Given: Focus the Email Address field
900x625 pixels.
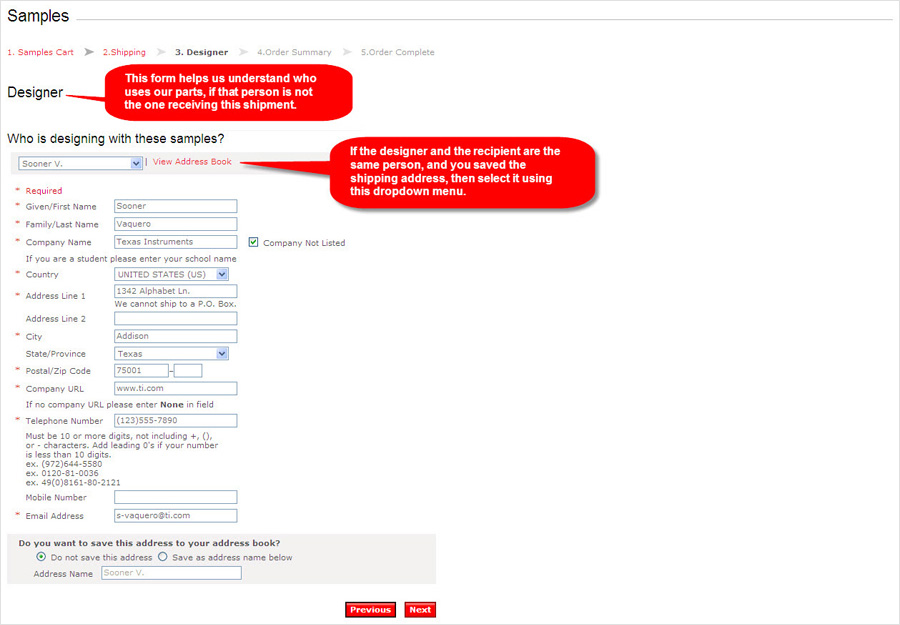Looking at the screenshot, I should [175, 516].
